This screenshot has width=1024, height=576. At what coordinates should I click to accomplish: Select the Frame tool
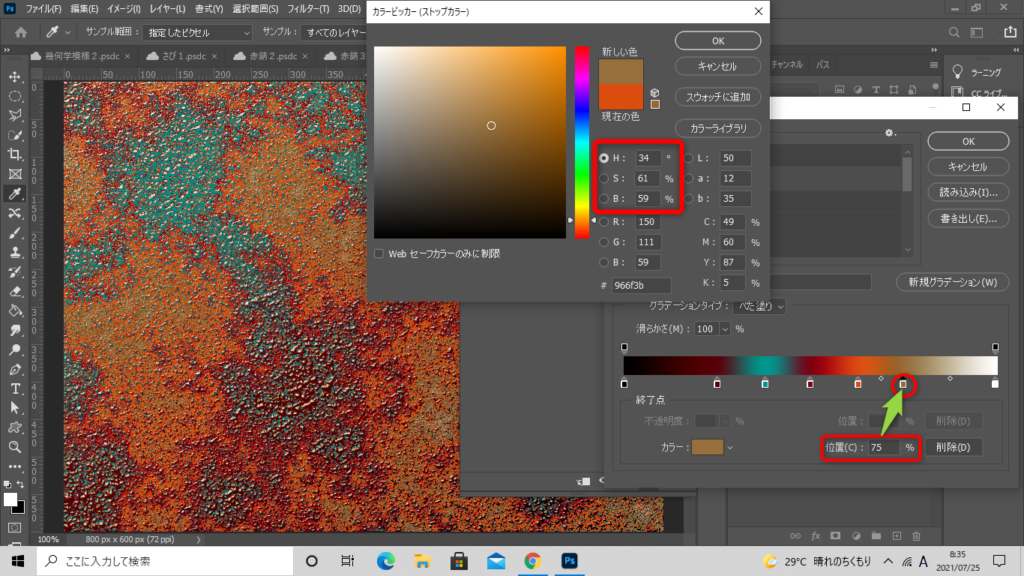pos(15,174)
